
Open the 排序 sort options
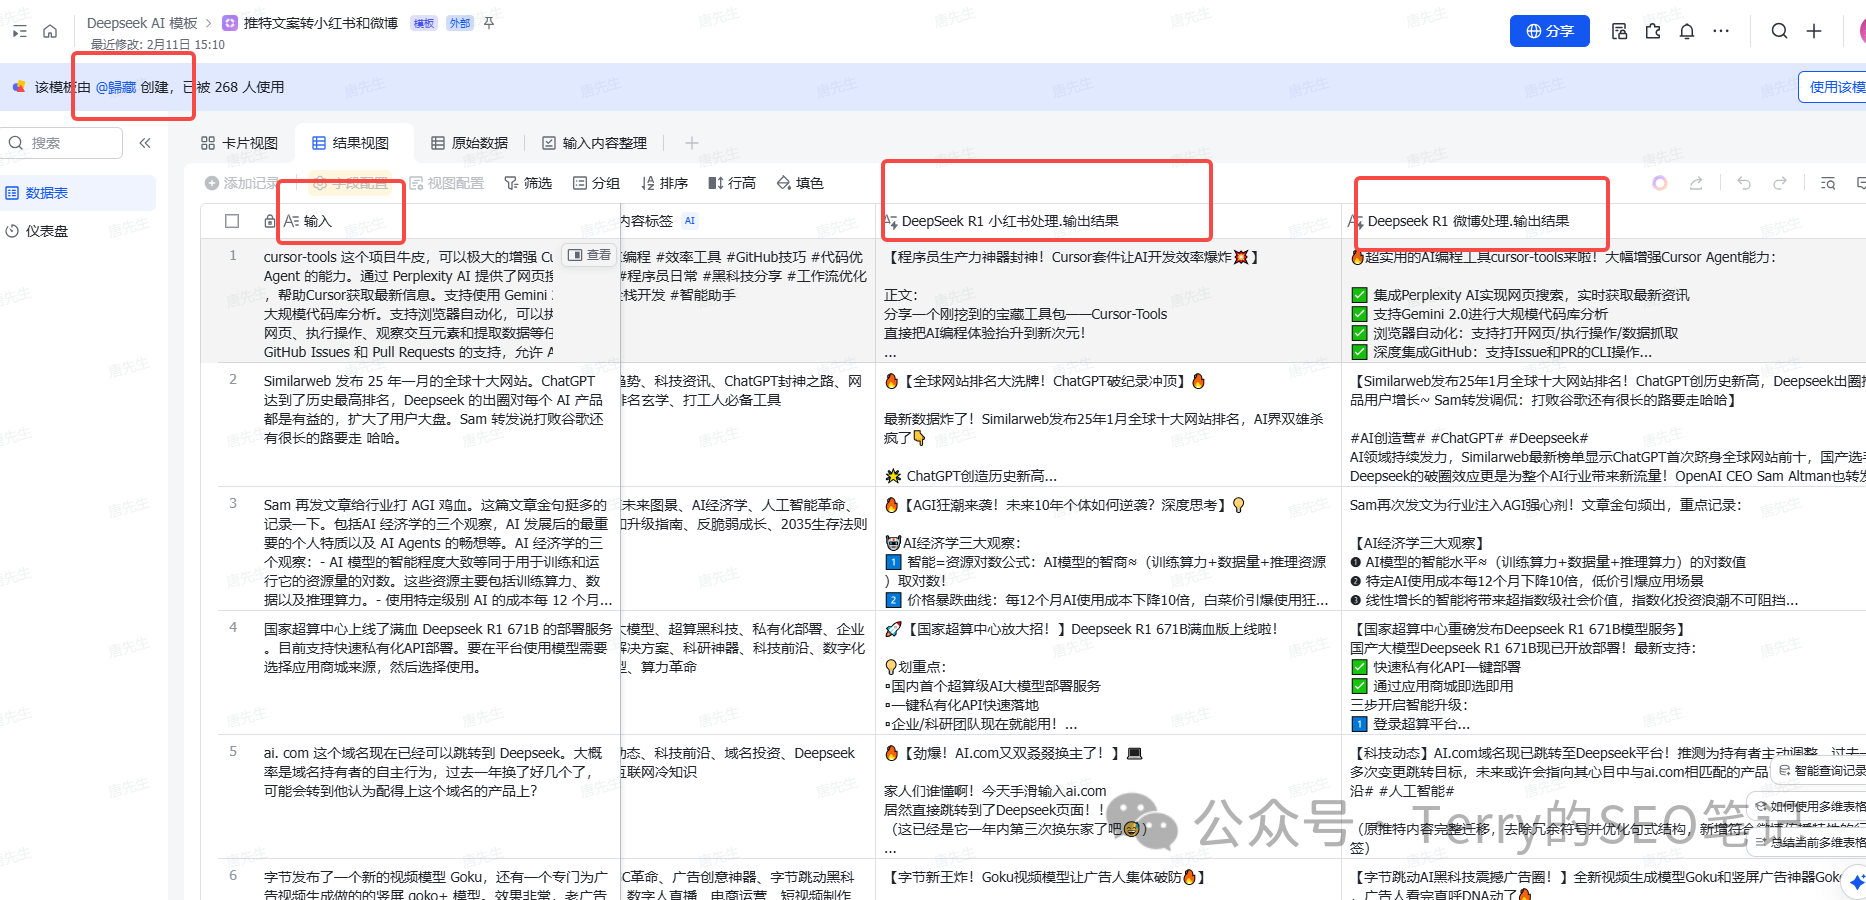click(664, 183)
